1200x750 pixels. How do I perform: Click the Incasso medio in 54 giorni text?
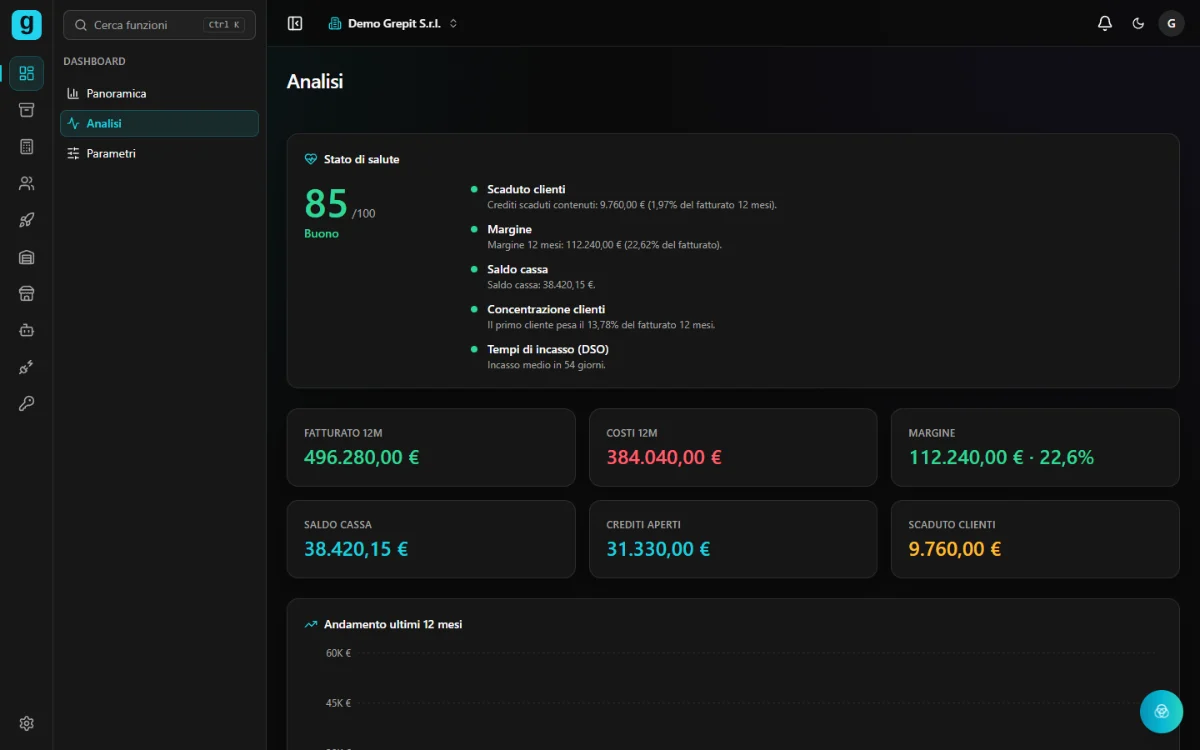point(546,365)
